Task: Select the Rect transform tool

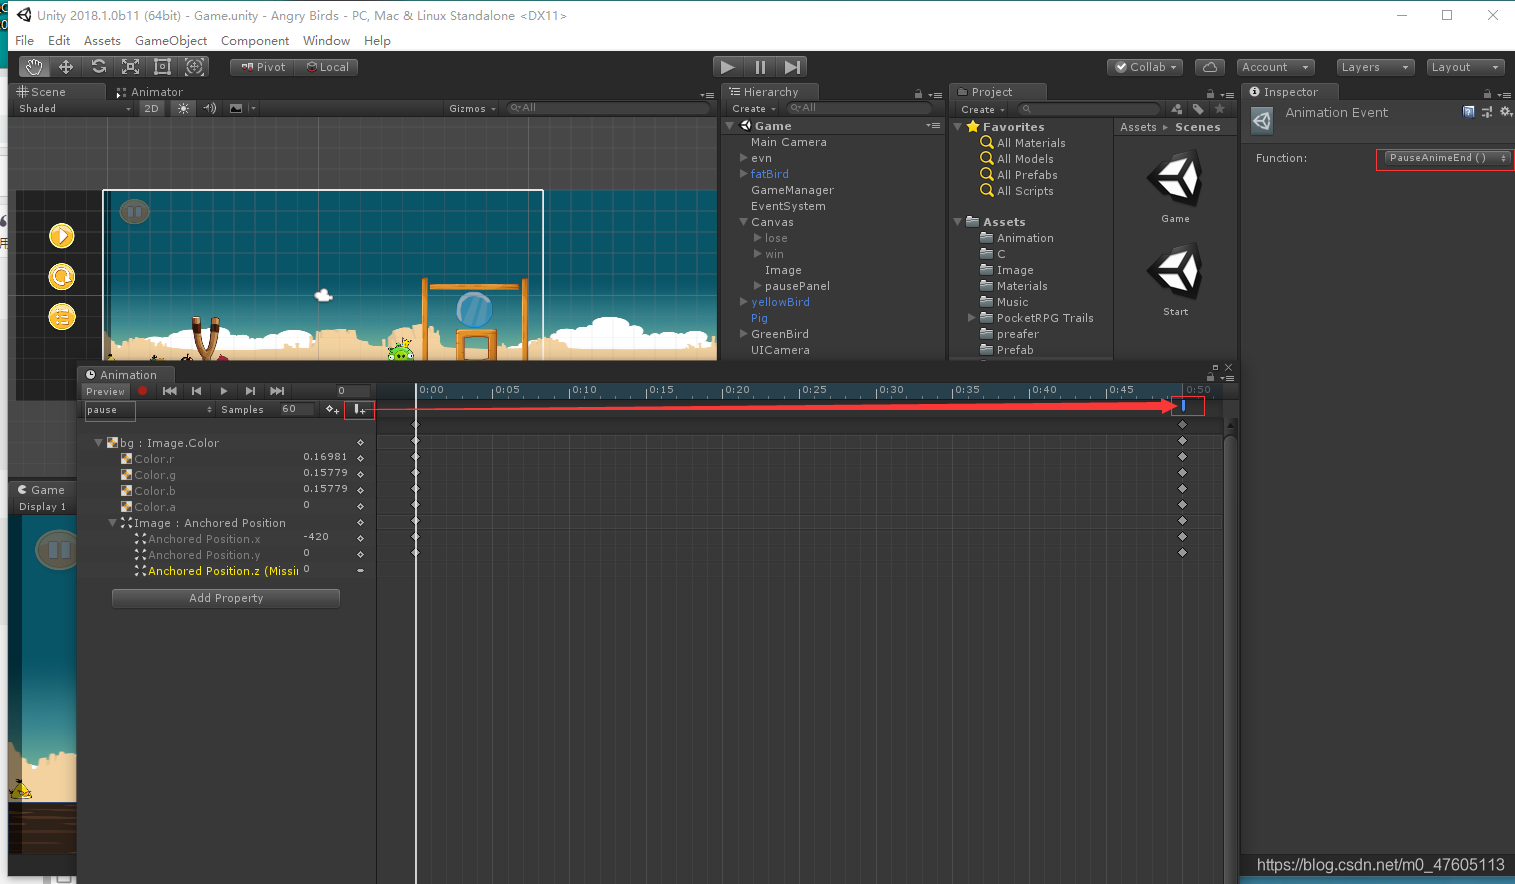Action: [162, 67]
